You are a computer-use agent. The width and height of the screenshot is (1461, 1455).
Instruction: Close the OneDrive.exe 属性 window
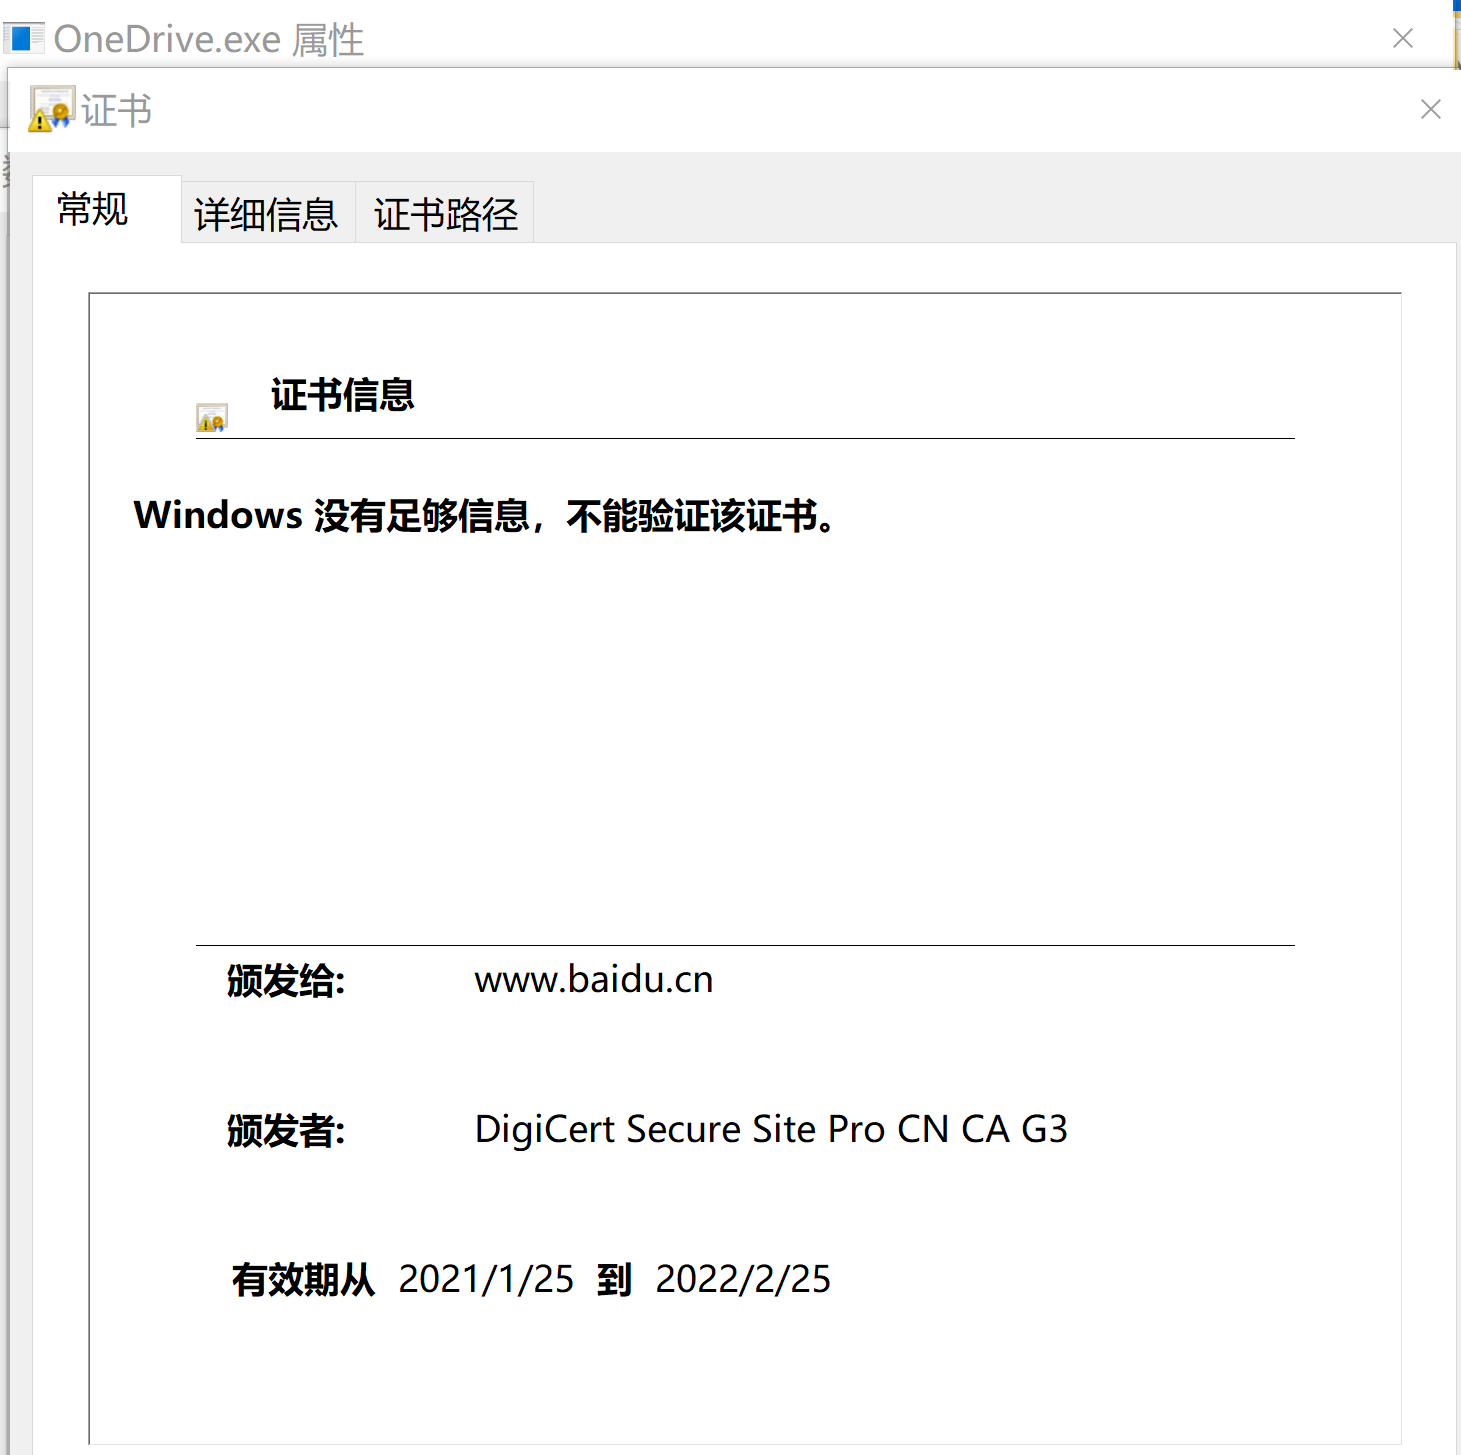click(x=1402, y=38)
